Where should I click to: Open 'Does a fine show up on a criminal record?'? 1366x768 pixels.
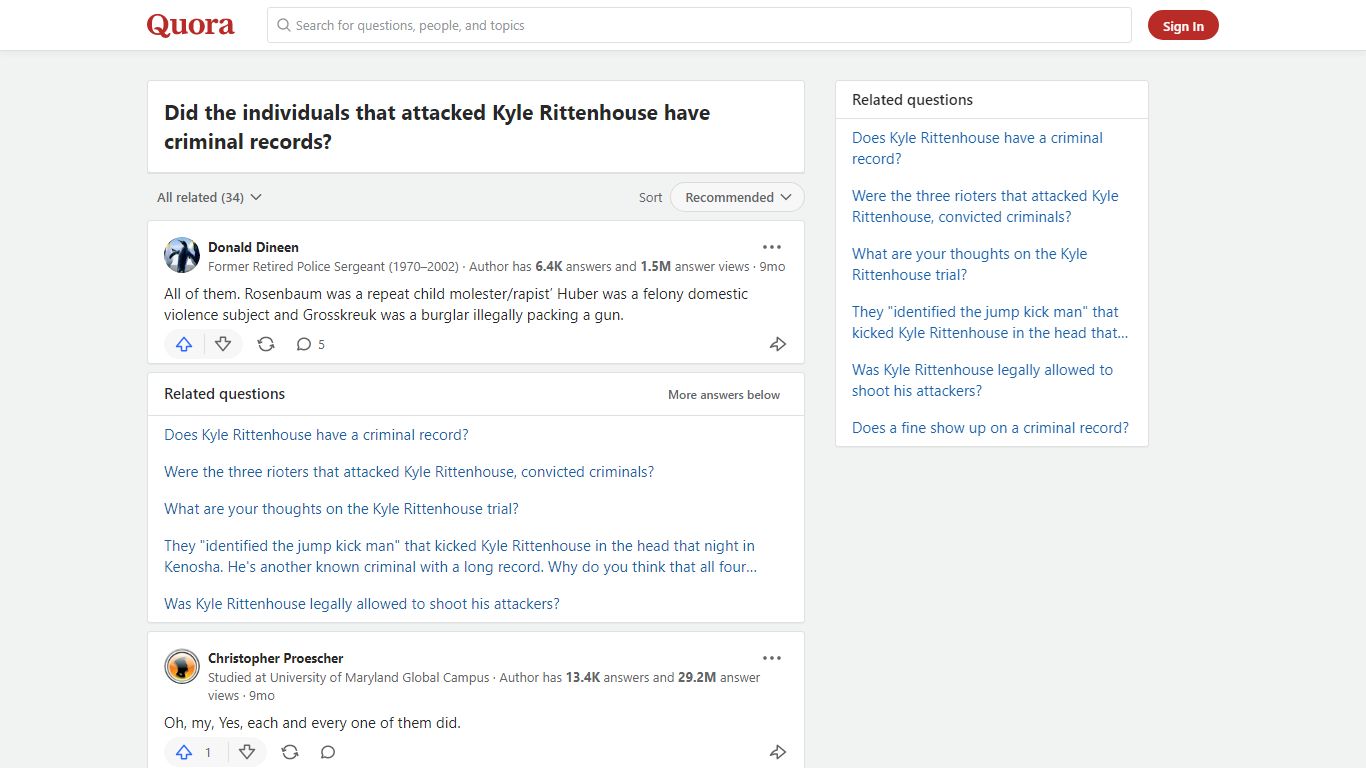[990, 427]
